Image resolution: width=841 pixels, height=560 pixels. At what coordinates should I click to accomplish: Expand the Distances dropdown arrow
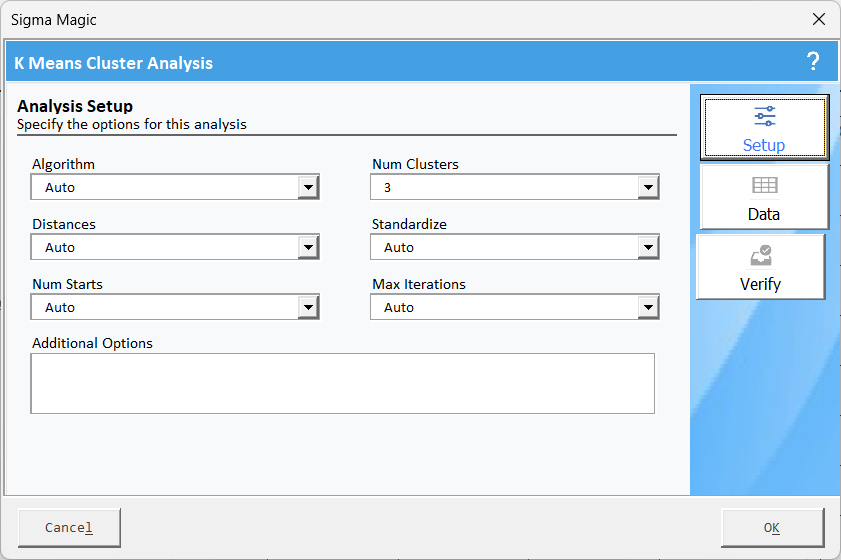(x=308, y=248)
